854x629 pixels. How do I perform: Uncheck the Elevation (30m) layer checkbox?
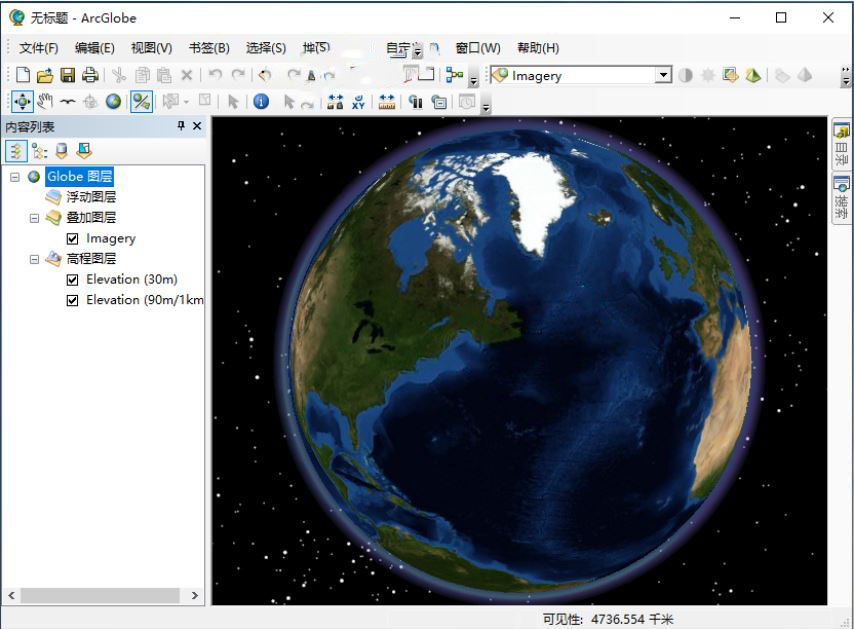point(73,280)
